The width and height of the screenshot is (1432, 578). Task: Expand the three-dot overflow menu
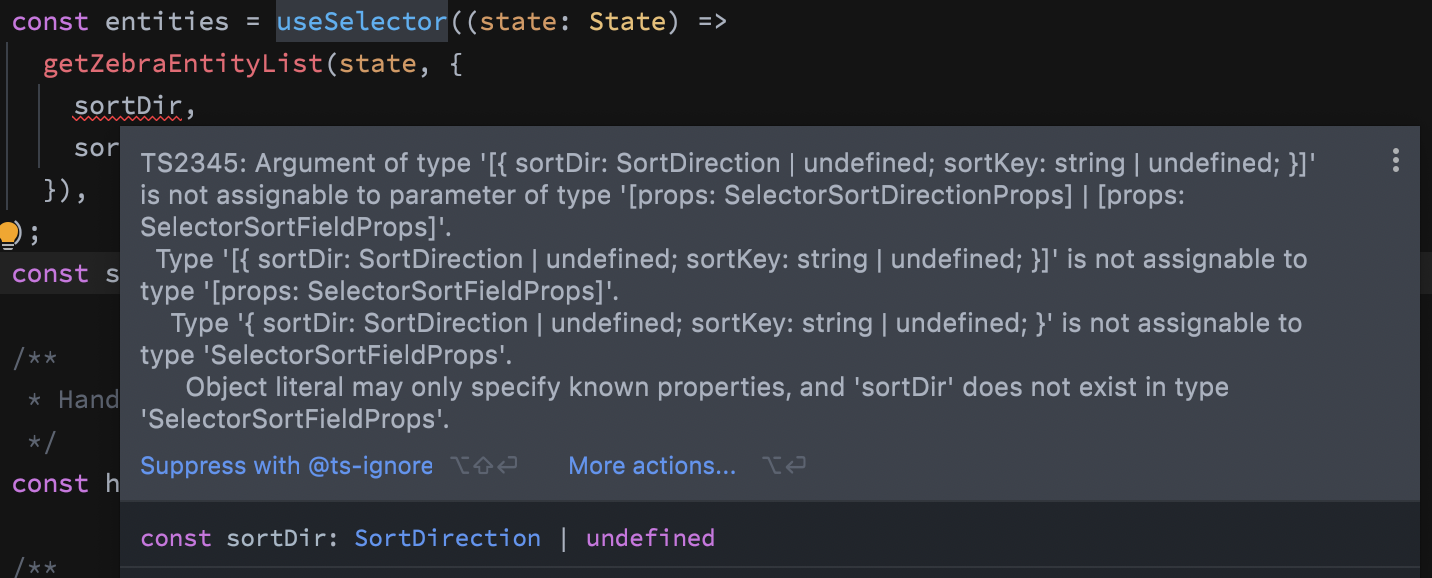coord(1396,158)
